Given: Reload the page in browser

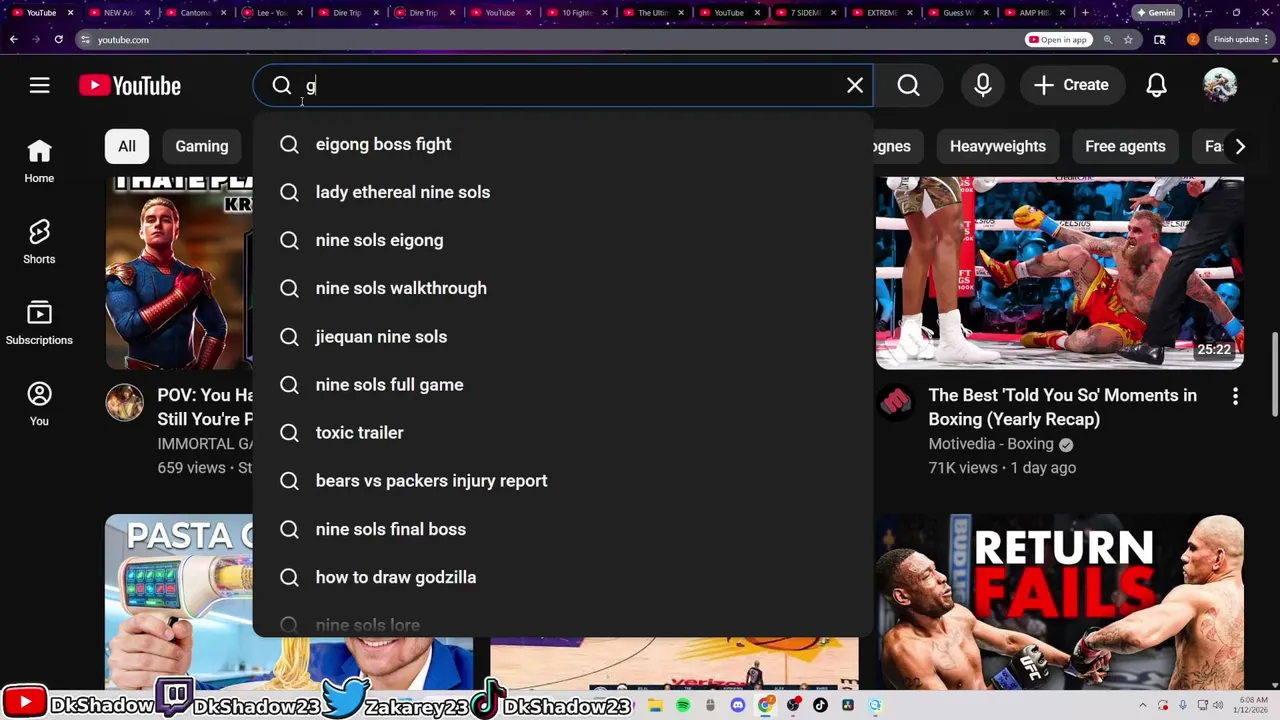Looking at the screenshot, I should [59, 39].
